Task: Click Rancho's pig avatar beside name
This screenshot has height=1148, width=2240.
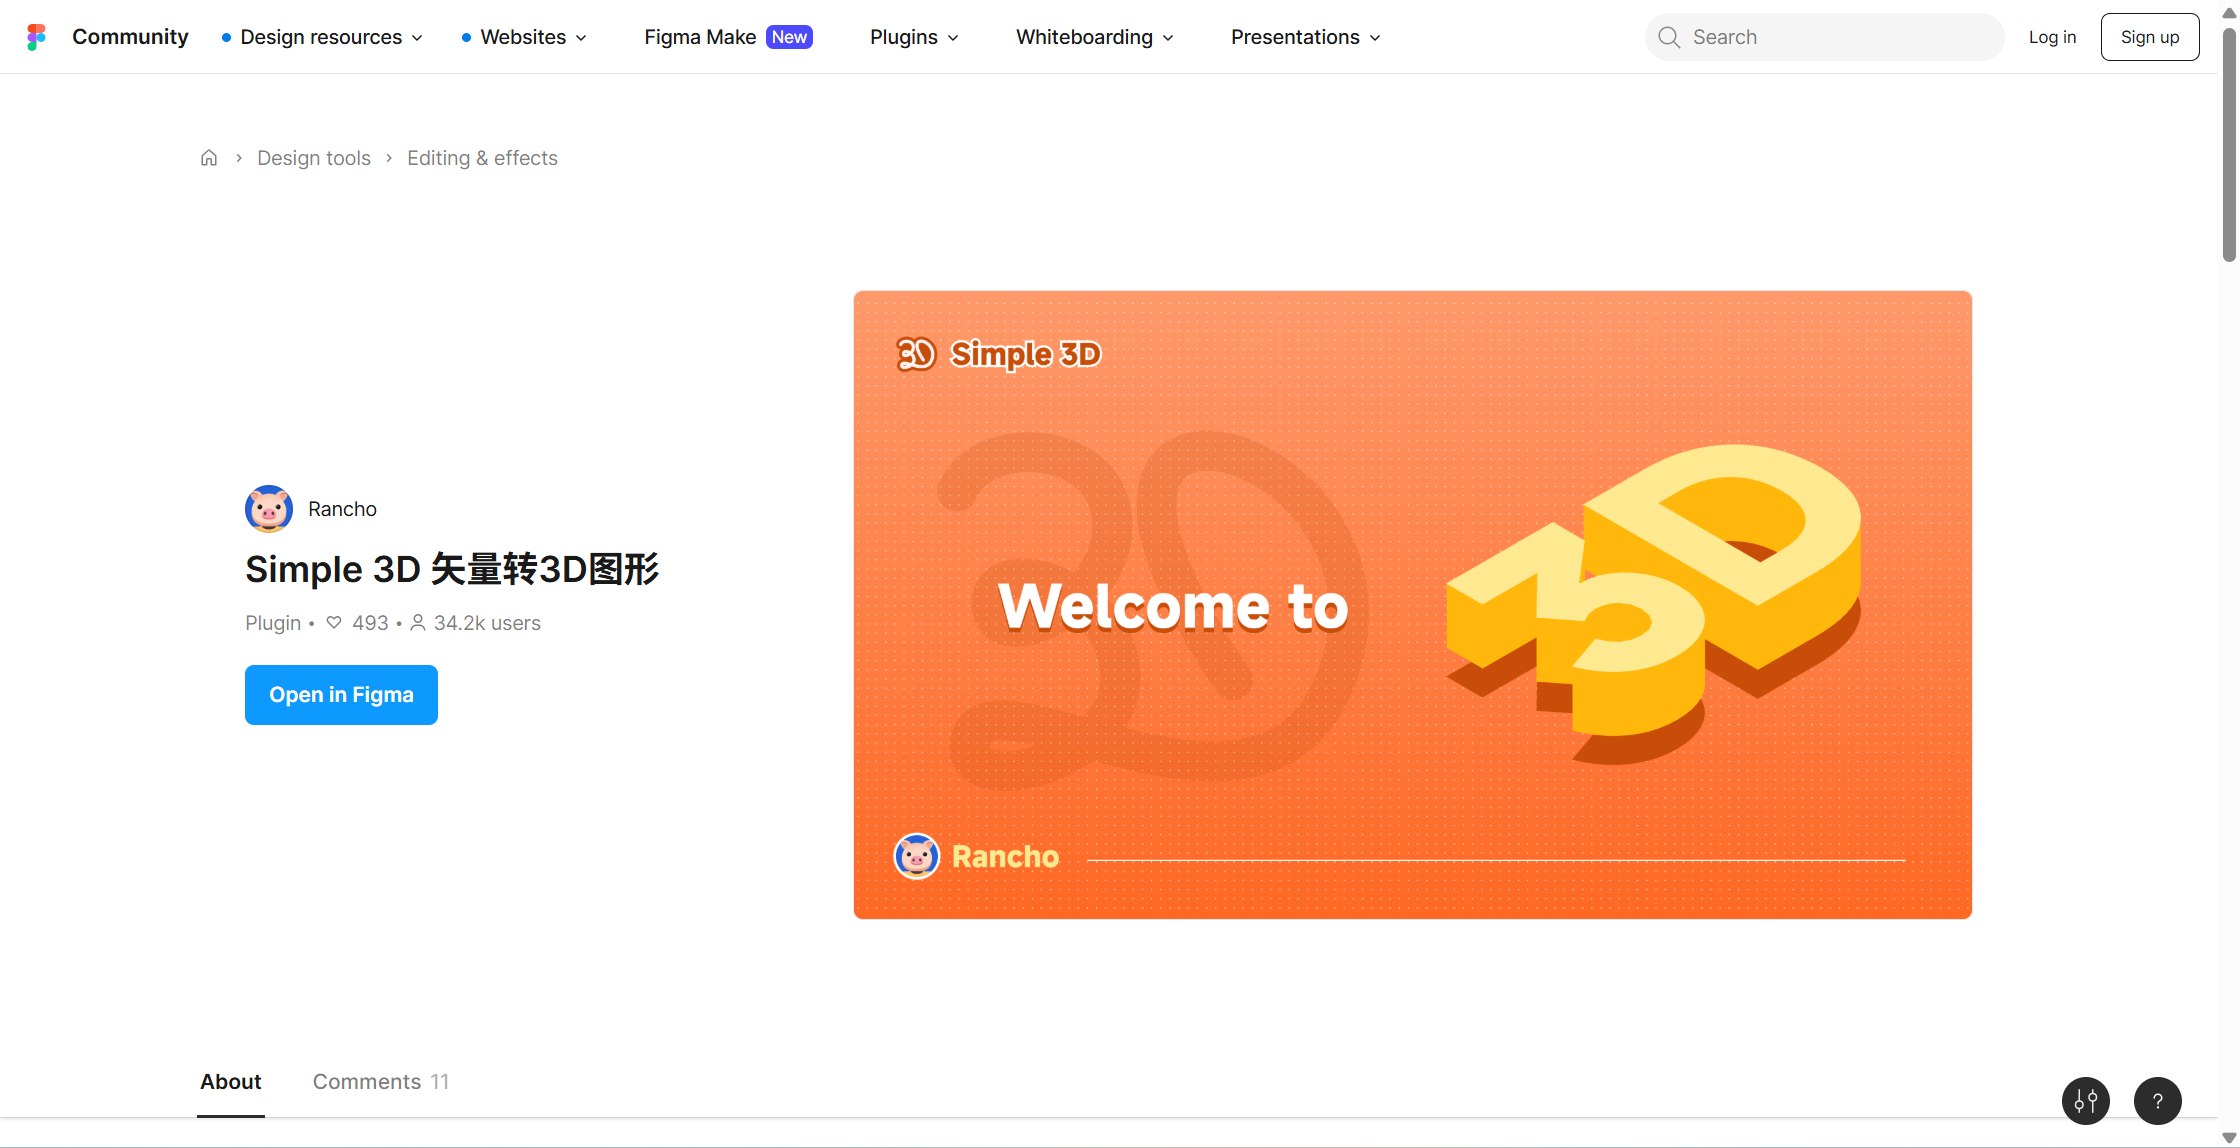Action: click(269, 509)
